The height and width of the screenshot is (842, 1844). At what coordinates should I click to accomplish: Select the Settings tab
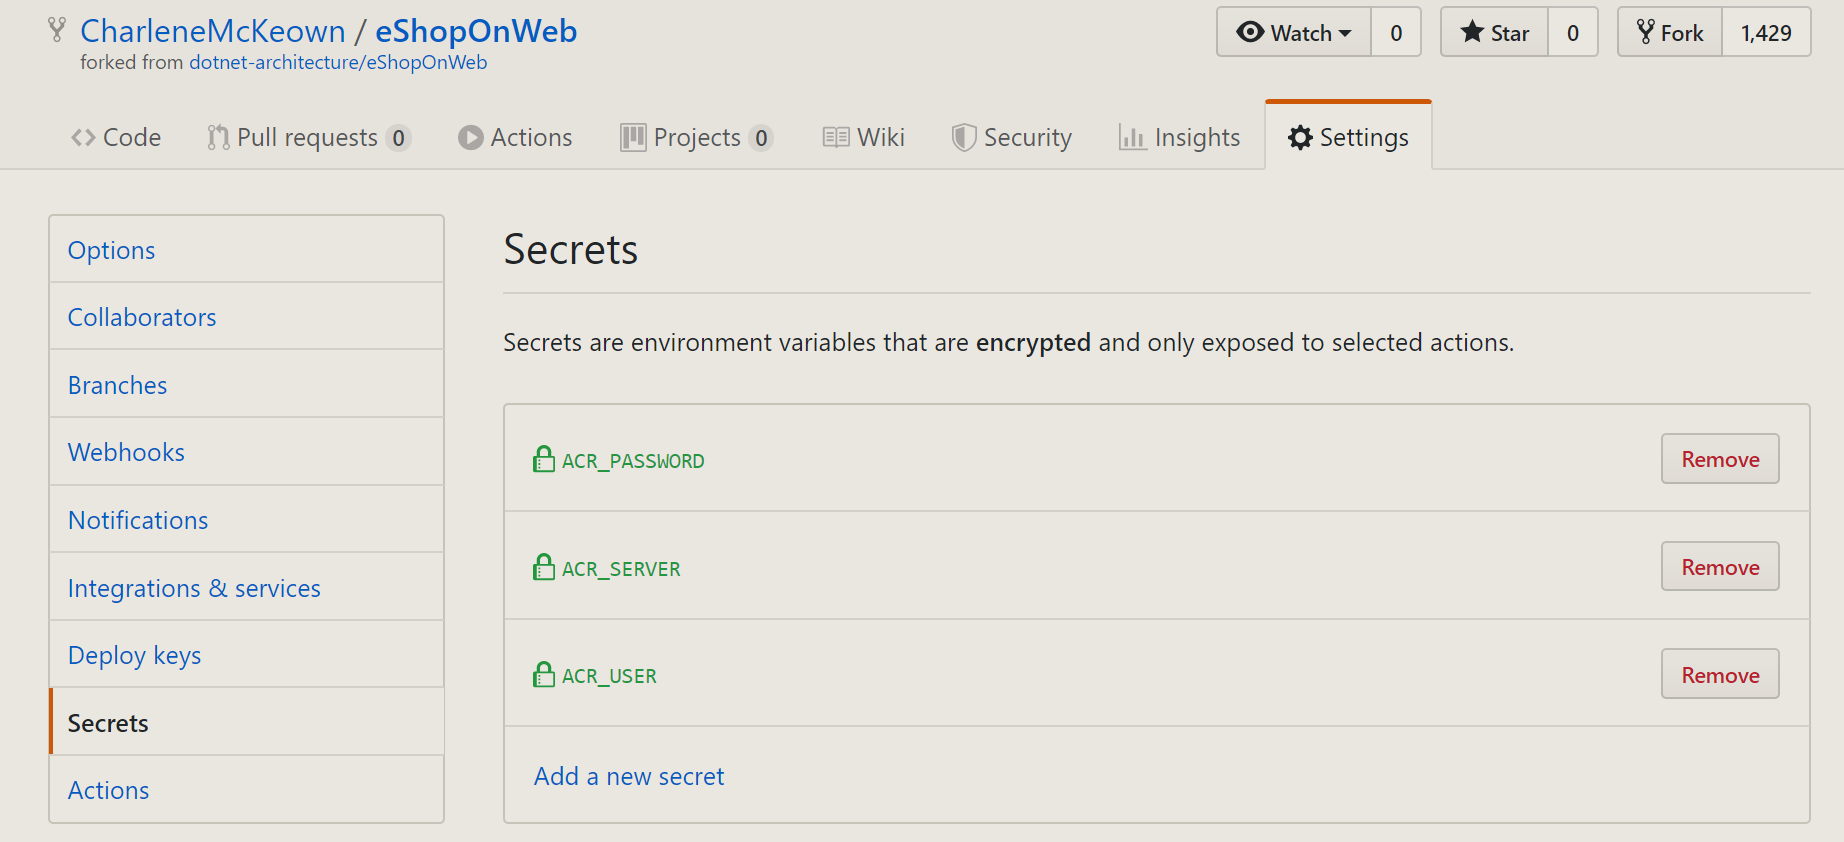[x=1348, y=137]
